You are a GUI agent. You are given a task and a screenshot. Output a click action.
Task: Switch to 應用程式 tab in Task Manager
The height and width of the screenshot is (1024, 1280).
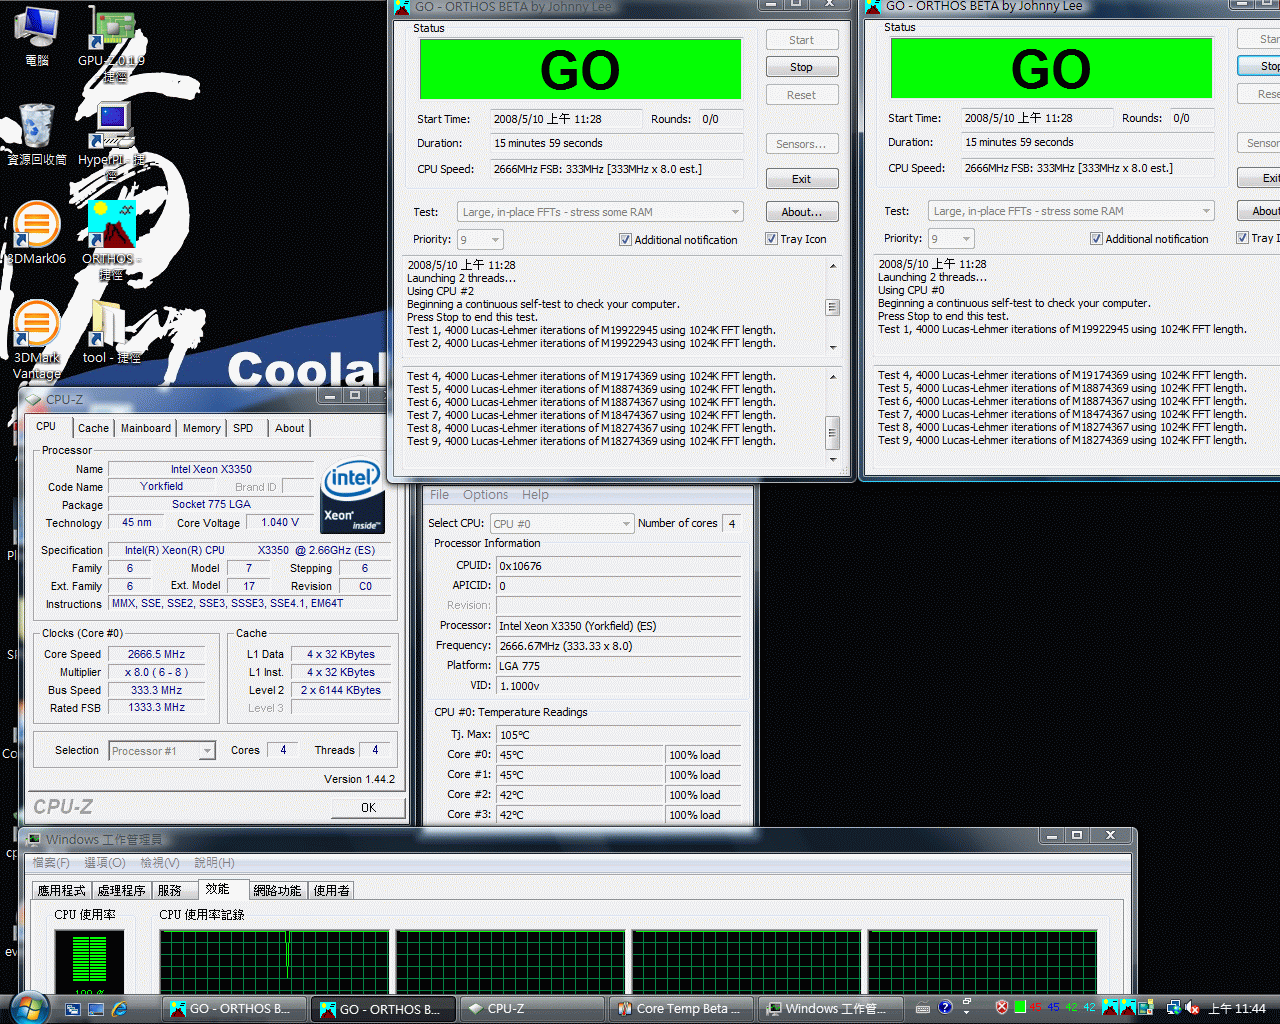[x=61, y=890]
